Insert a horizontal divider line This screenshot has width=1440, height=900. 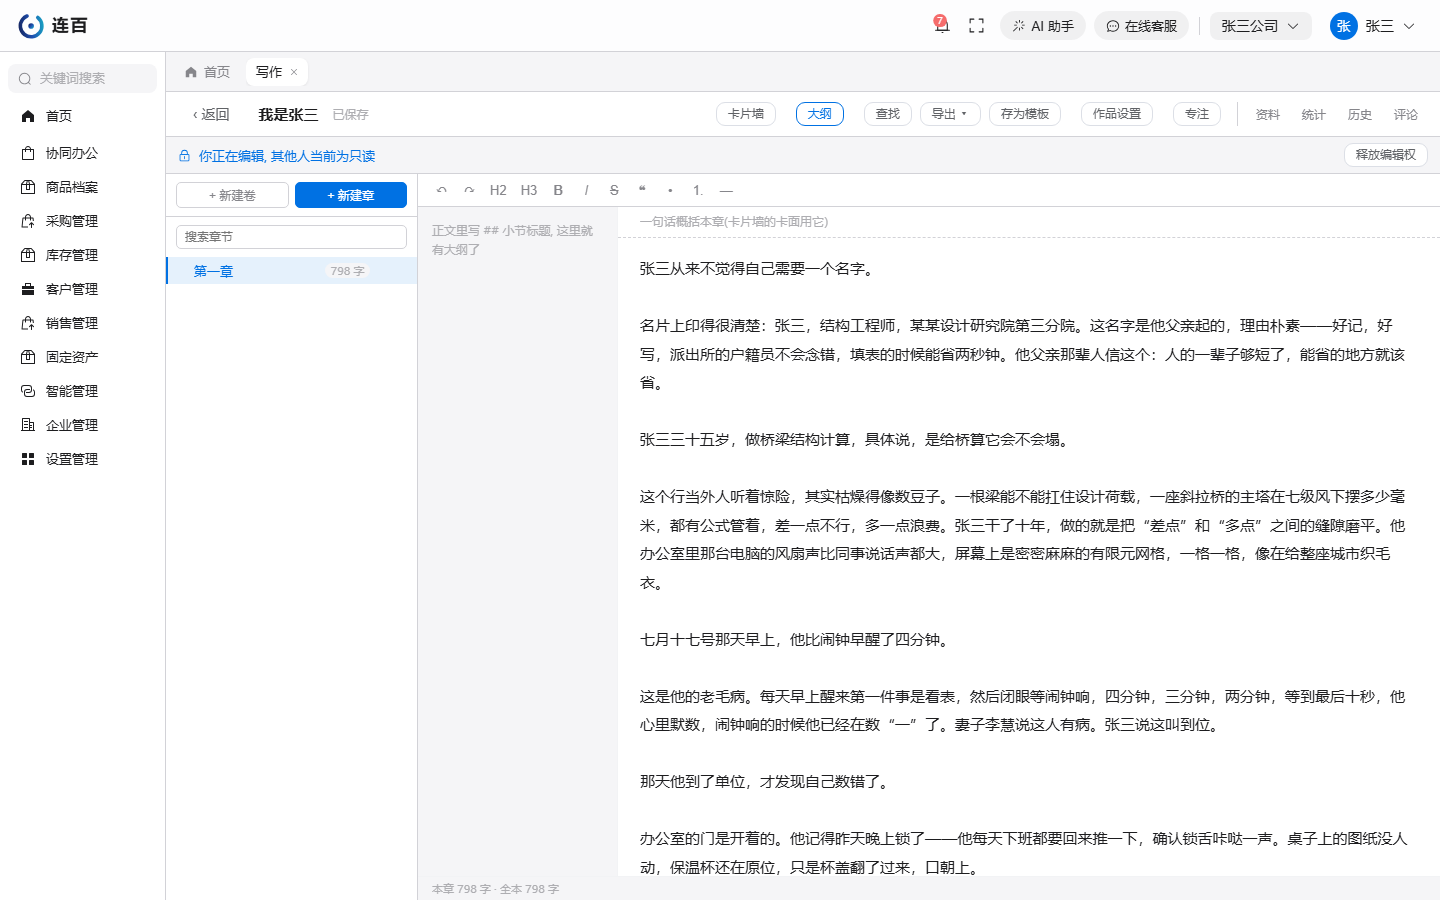click(x=726, y=190)
